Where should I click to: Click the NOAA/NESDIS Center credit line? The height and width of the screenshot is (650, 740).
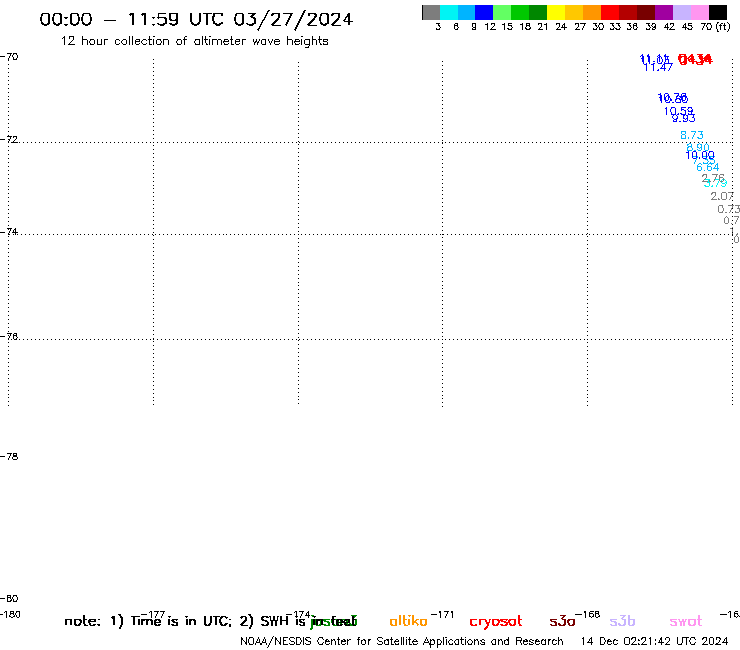[x=402, y=642]
